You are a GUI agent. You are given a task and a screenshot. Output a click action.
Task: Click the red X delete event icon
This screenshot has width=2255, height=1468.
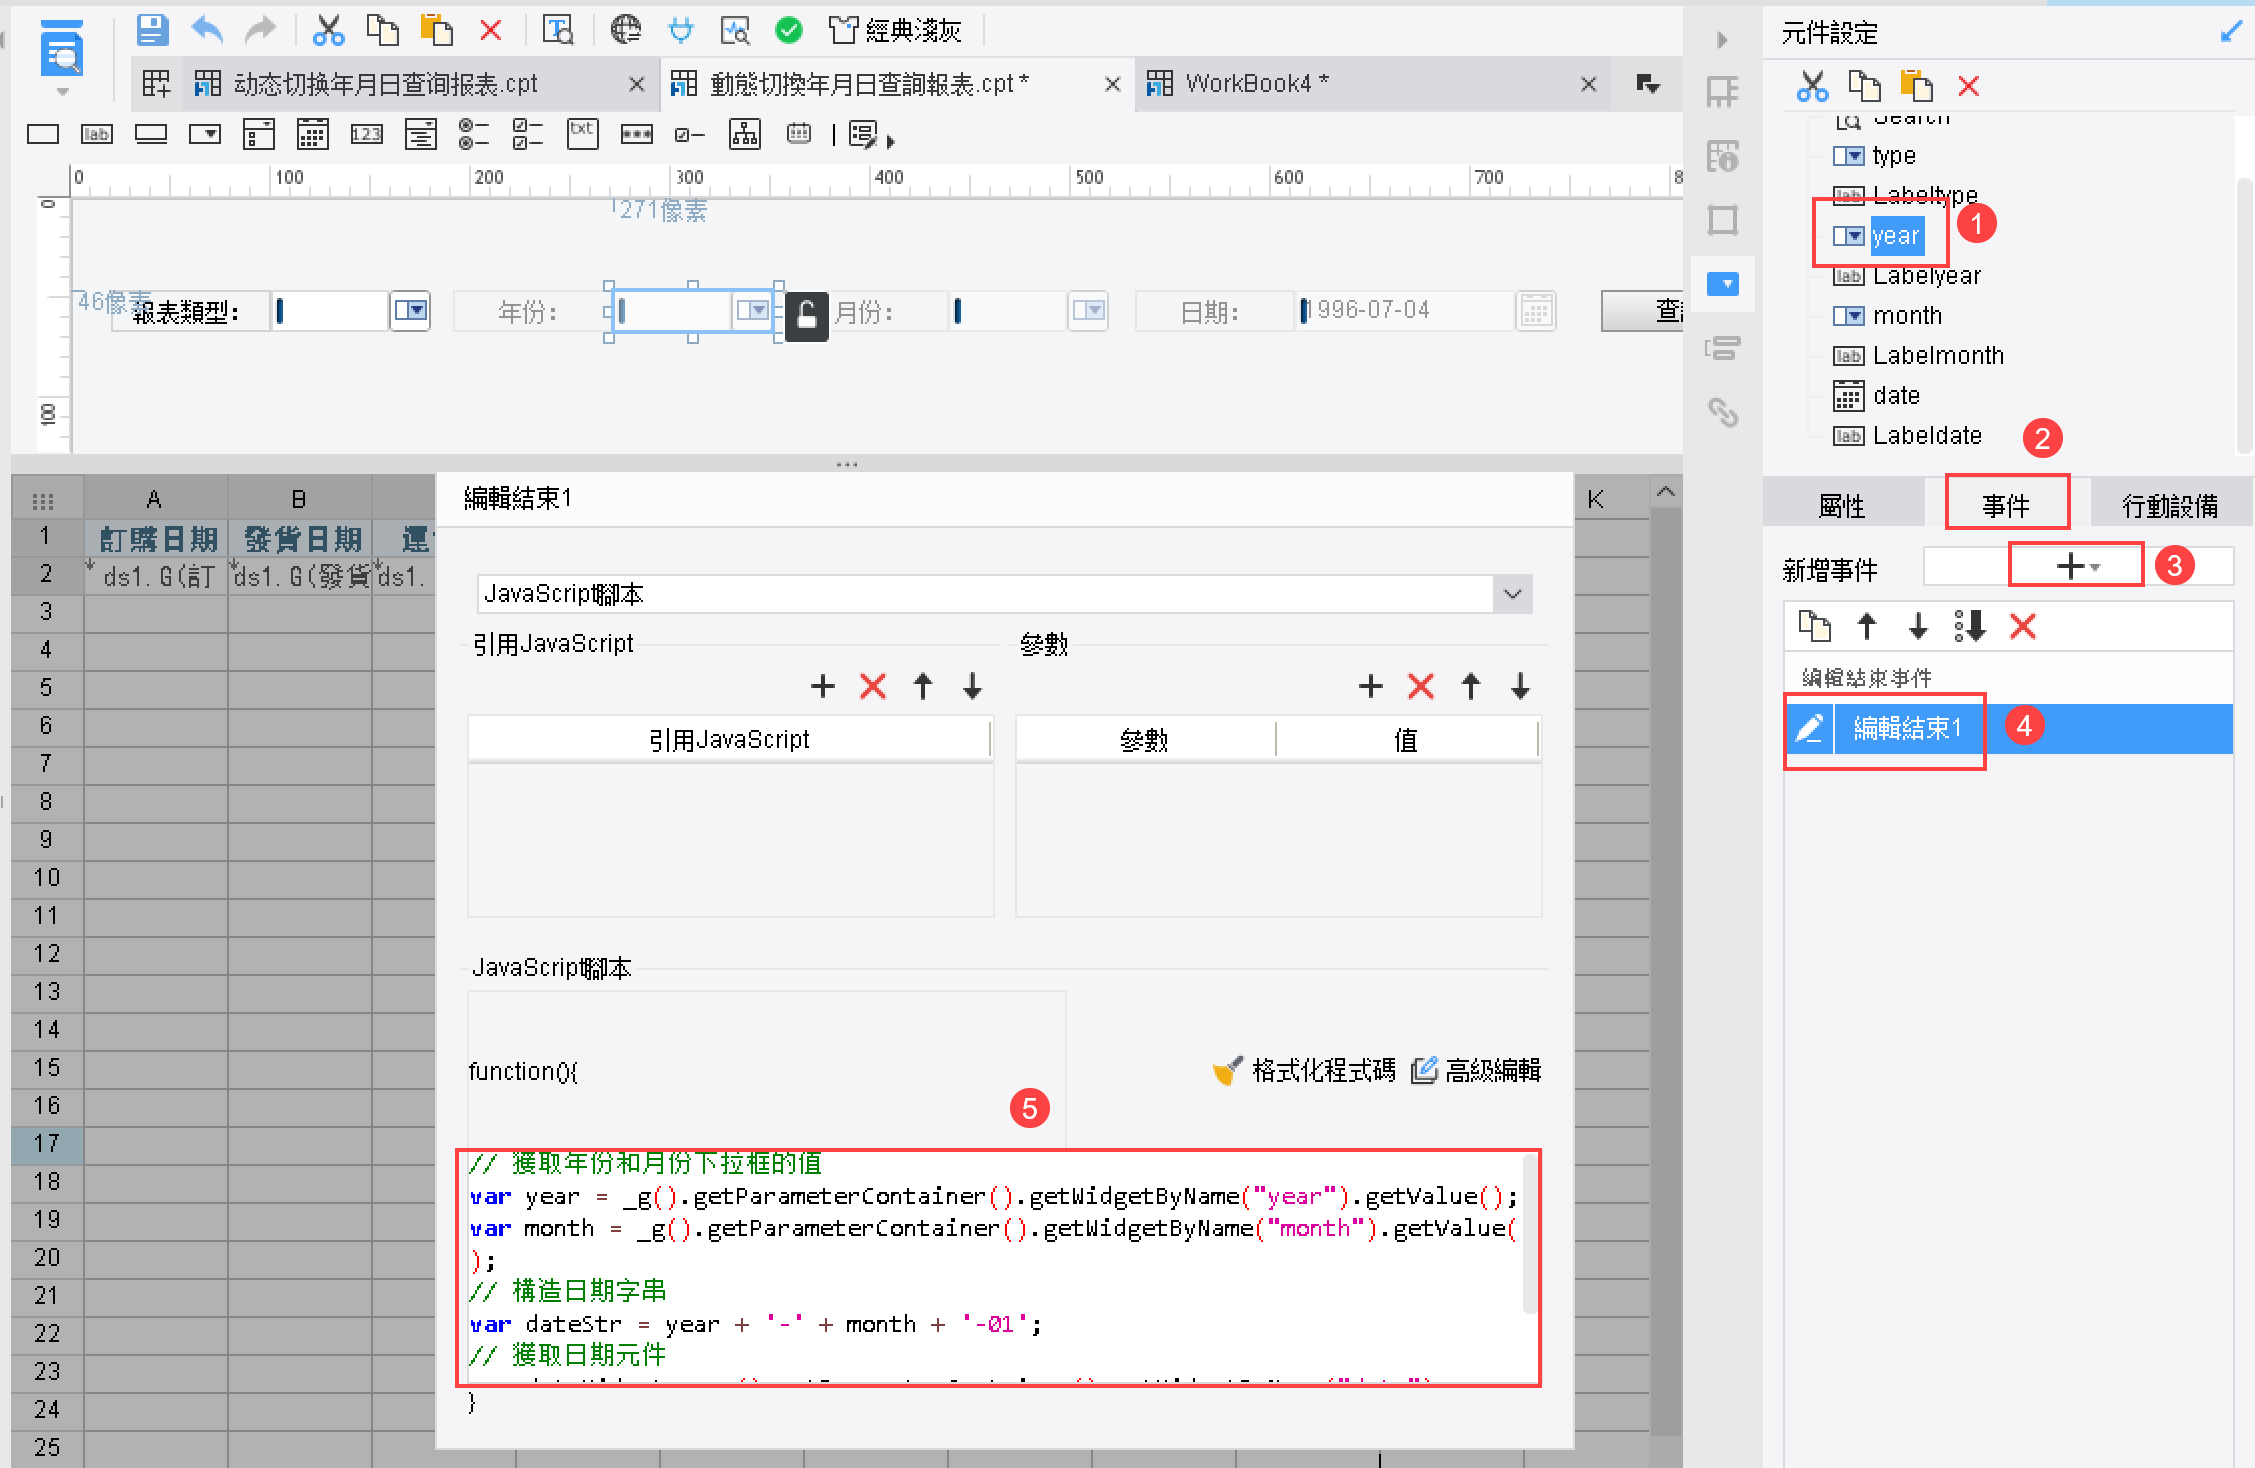(x=2023, y=627)
